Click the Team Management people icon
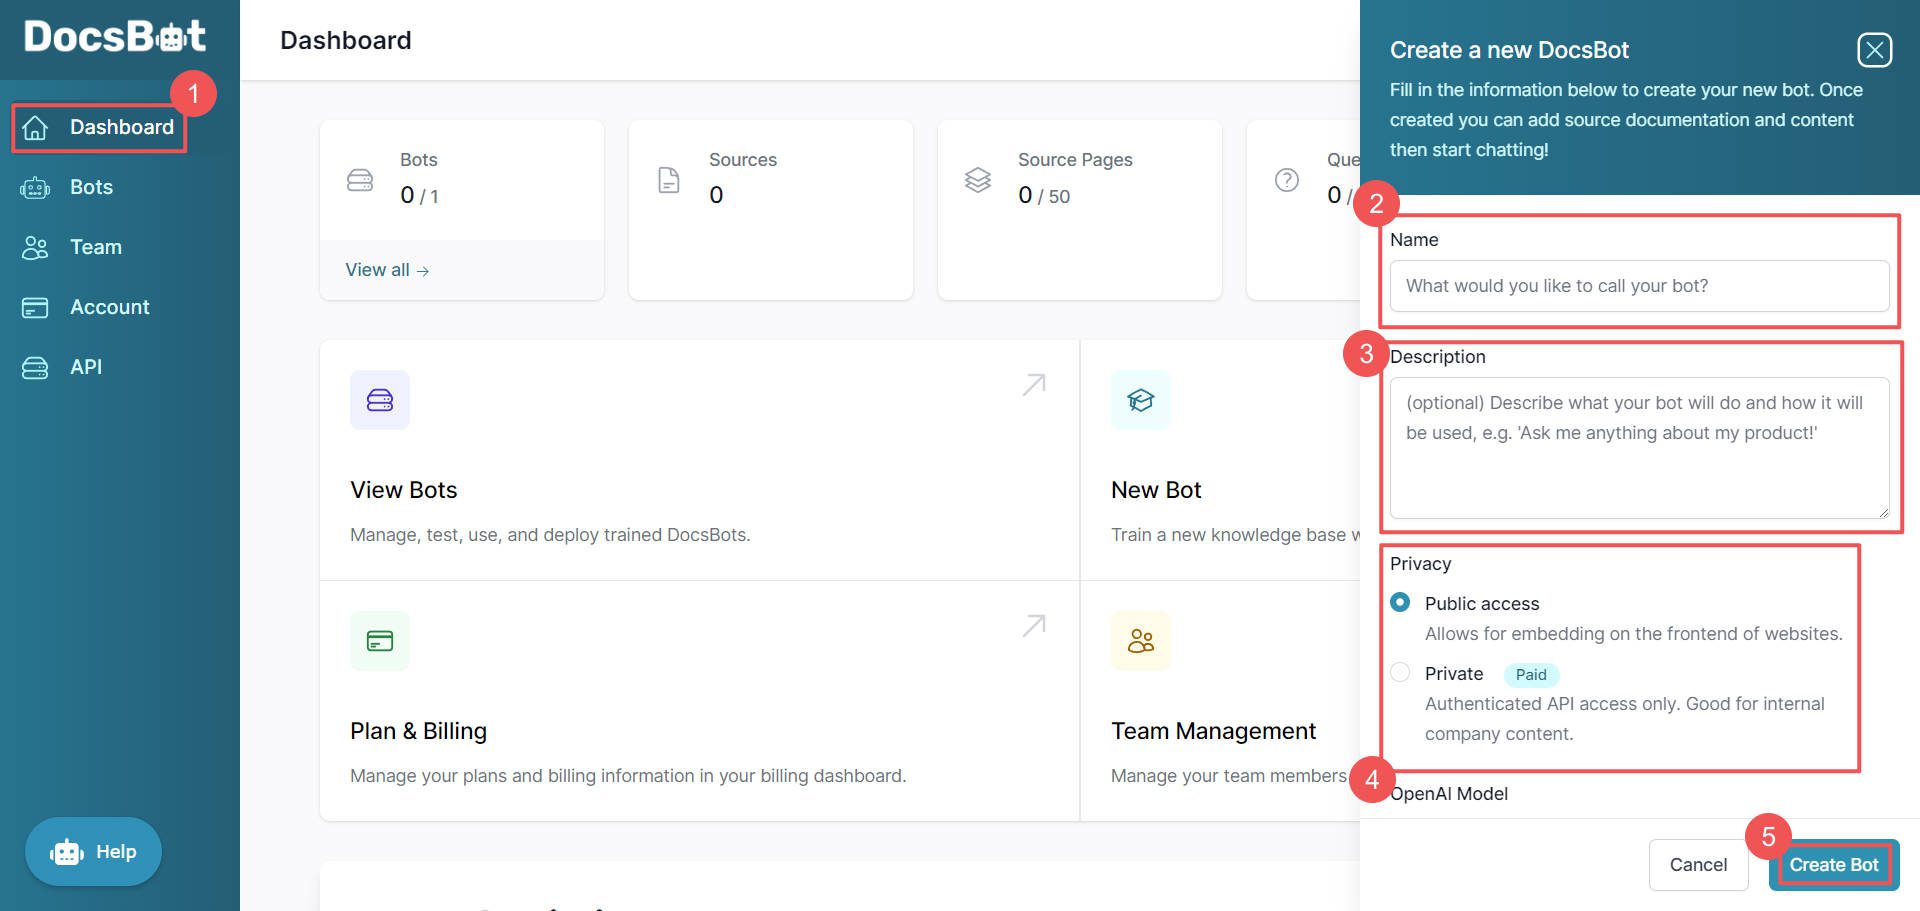Viewport: 1920px width, 911px height. click(x=1141, y=640)
